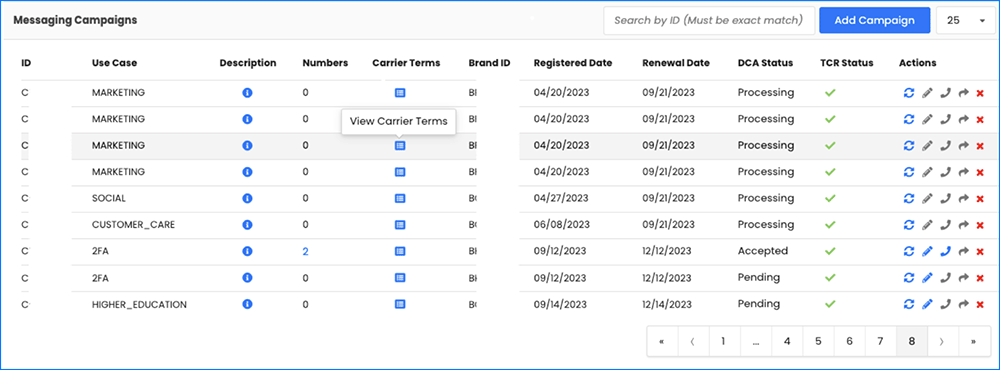Go to page 6
1000x370 pixels.
849,341
